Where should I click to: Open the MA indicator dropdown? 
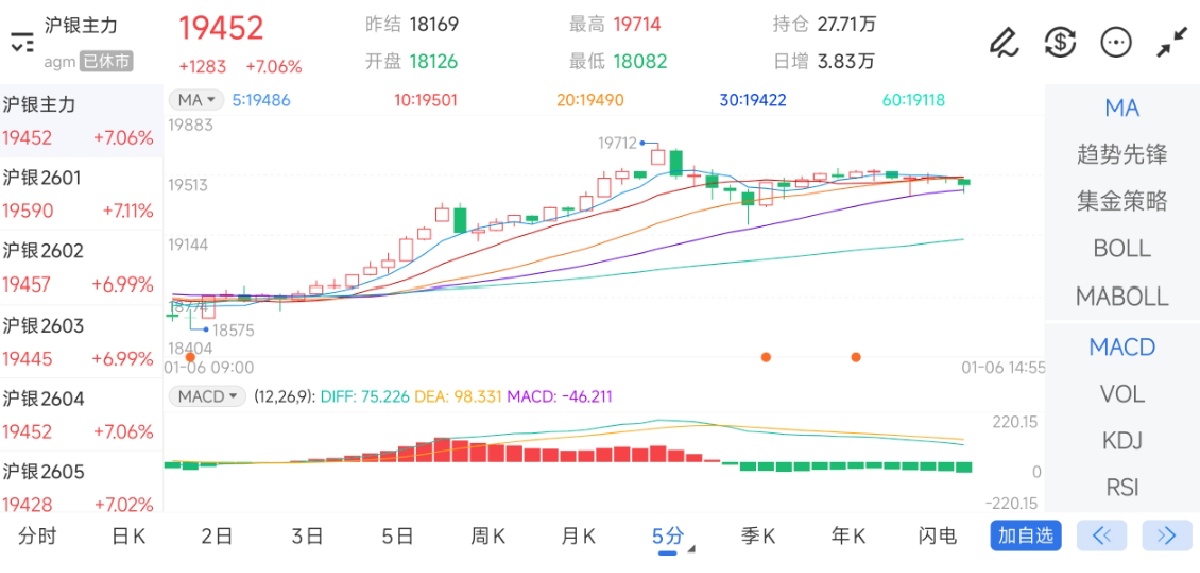click(x=196, y=100)
